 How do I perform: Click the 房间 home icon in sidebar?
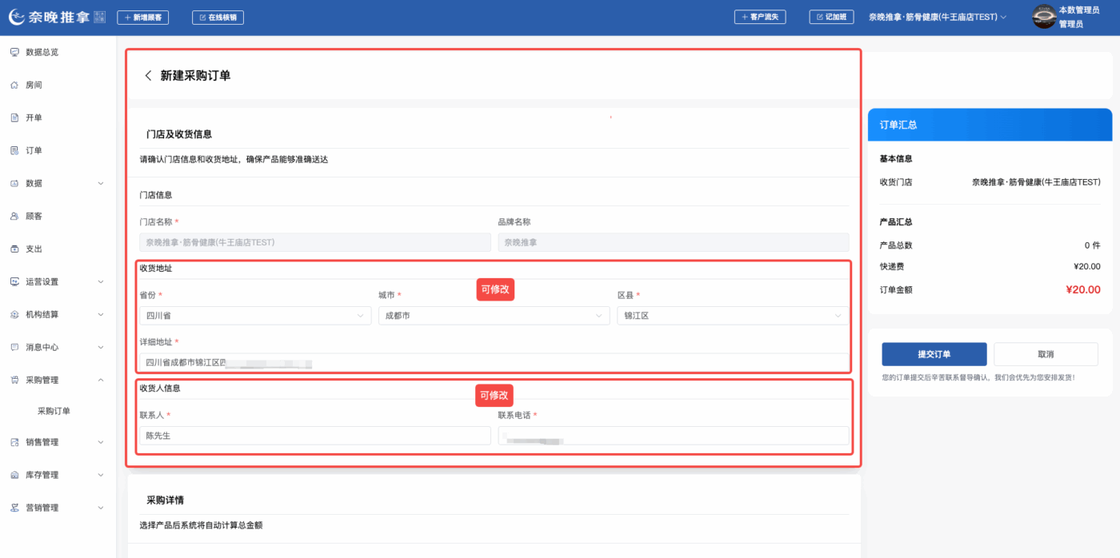coord(14,85)
